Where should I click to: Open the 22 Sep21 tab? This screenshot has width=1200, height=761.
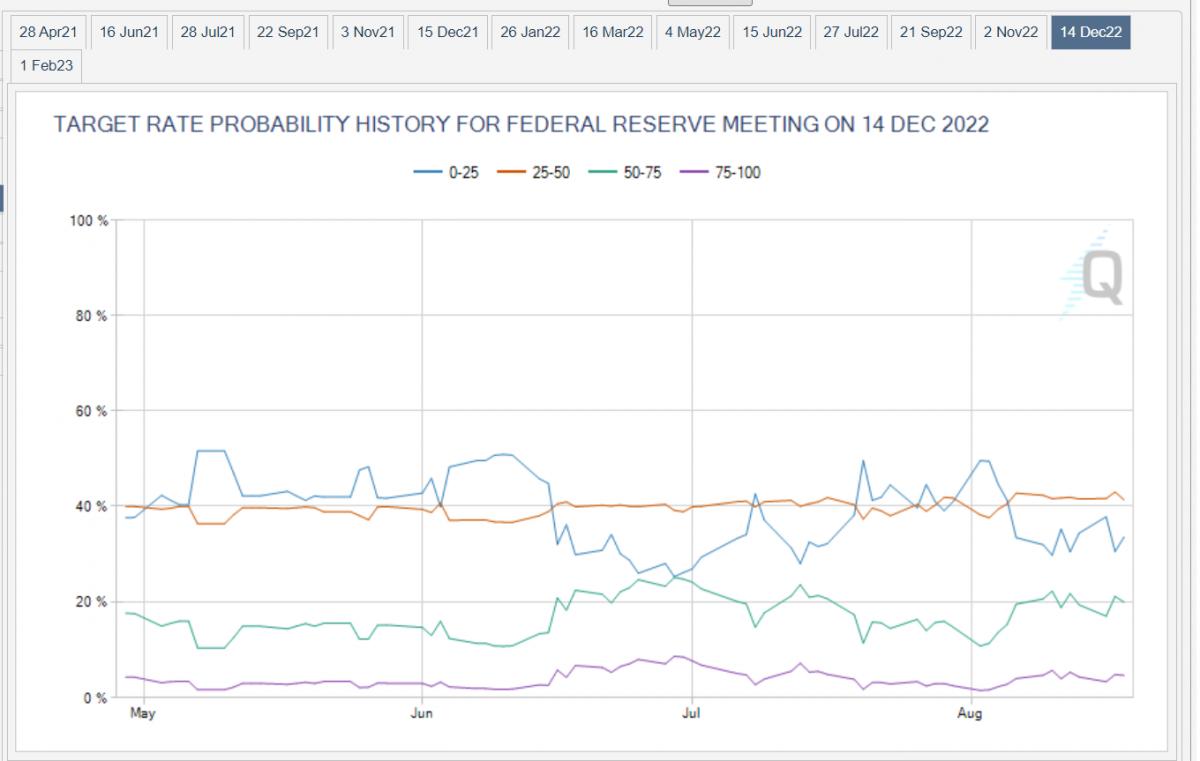pos(287,32)
